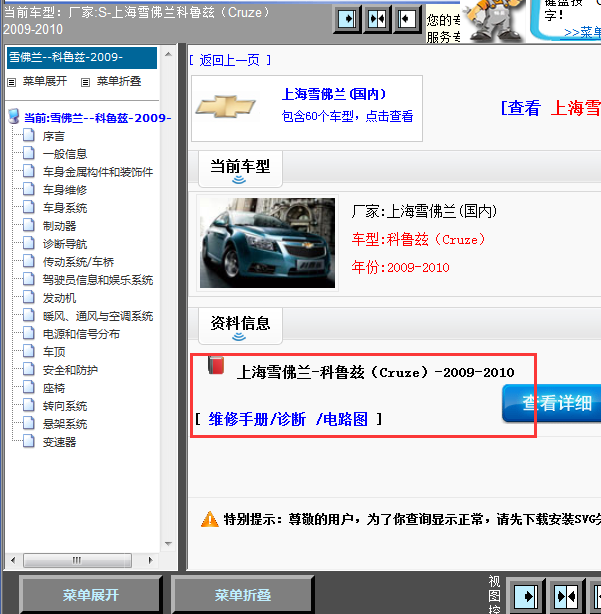Click bottom 菜单展开 button

(90, 595)
